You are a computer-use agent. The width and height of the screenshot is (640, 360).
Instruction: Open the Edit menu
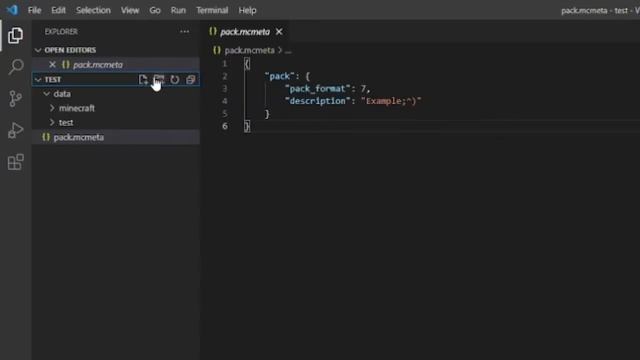coord(58,10)
